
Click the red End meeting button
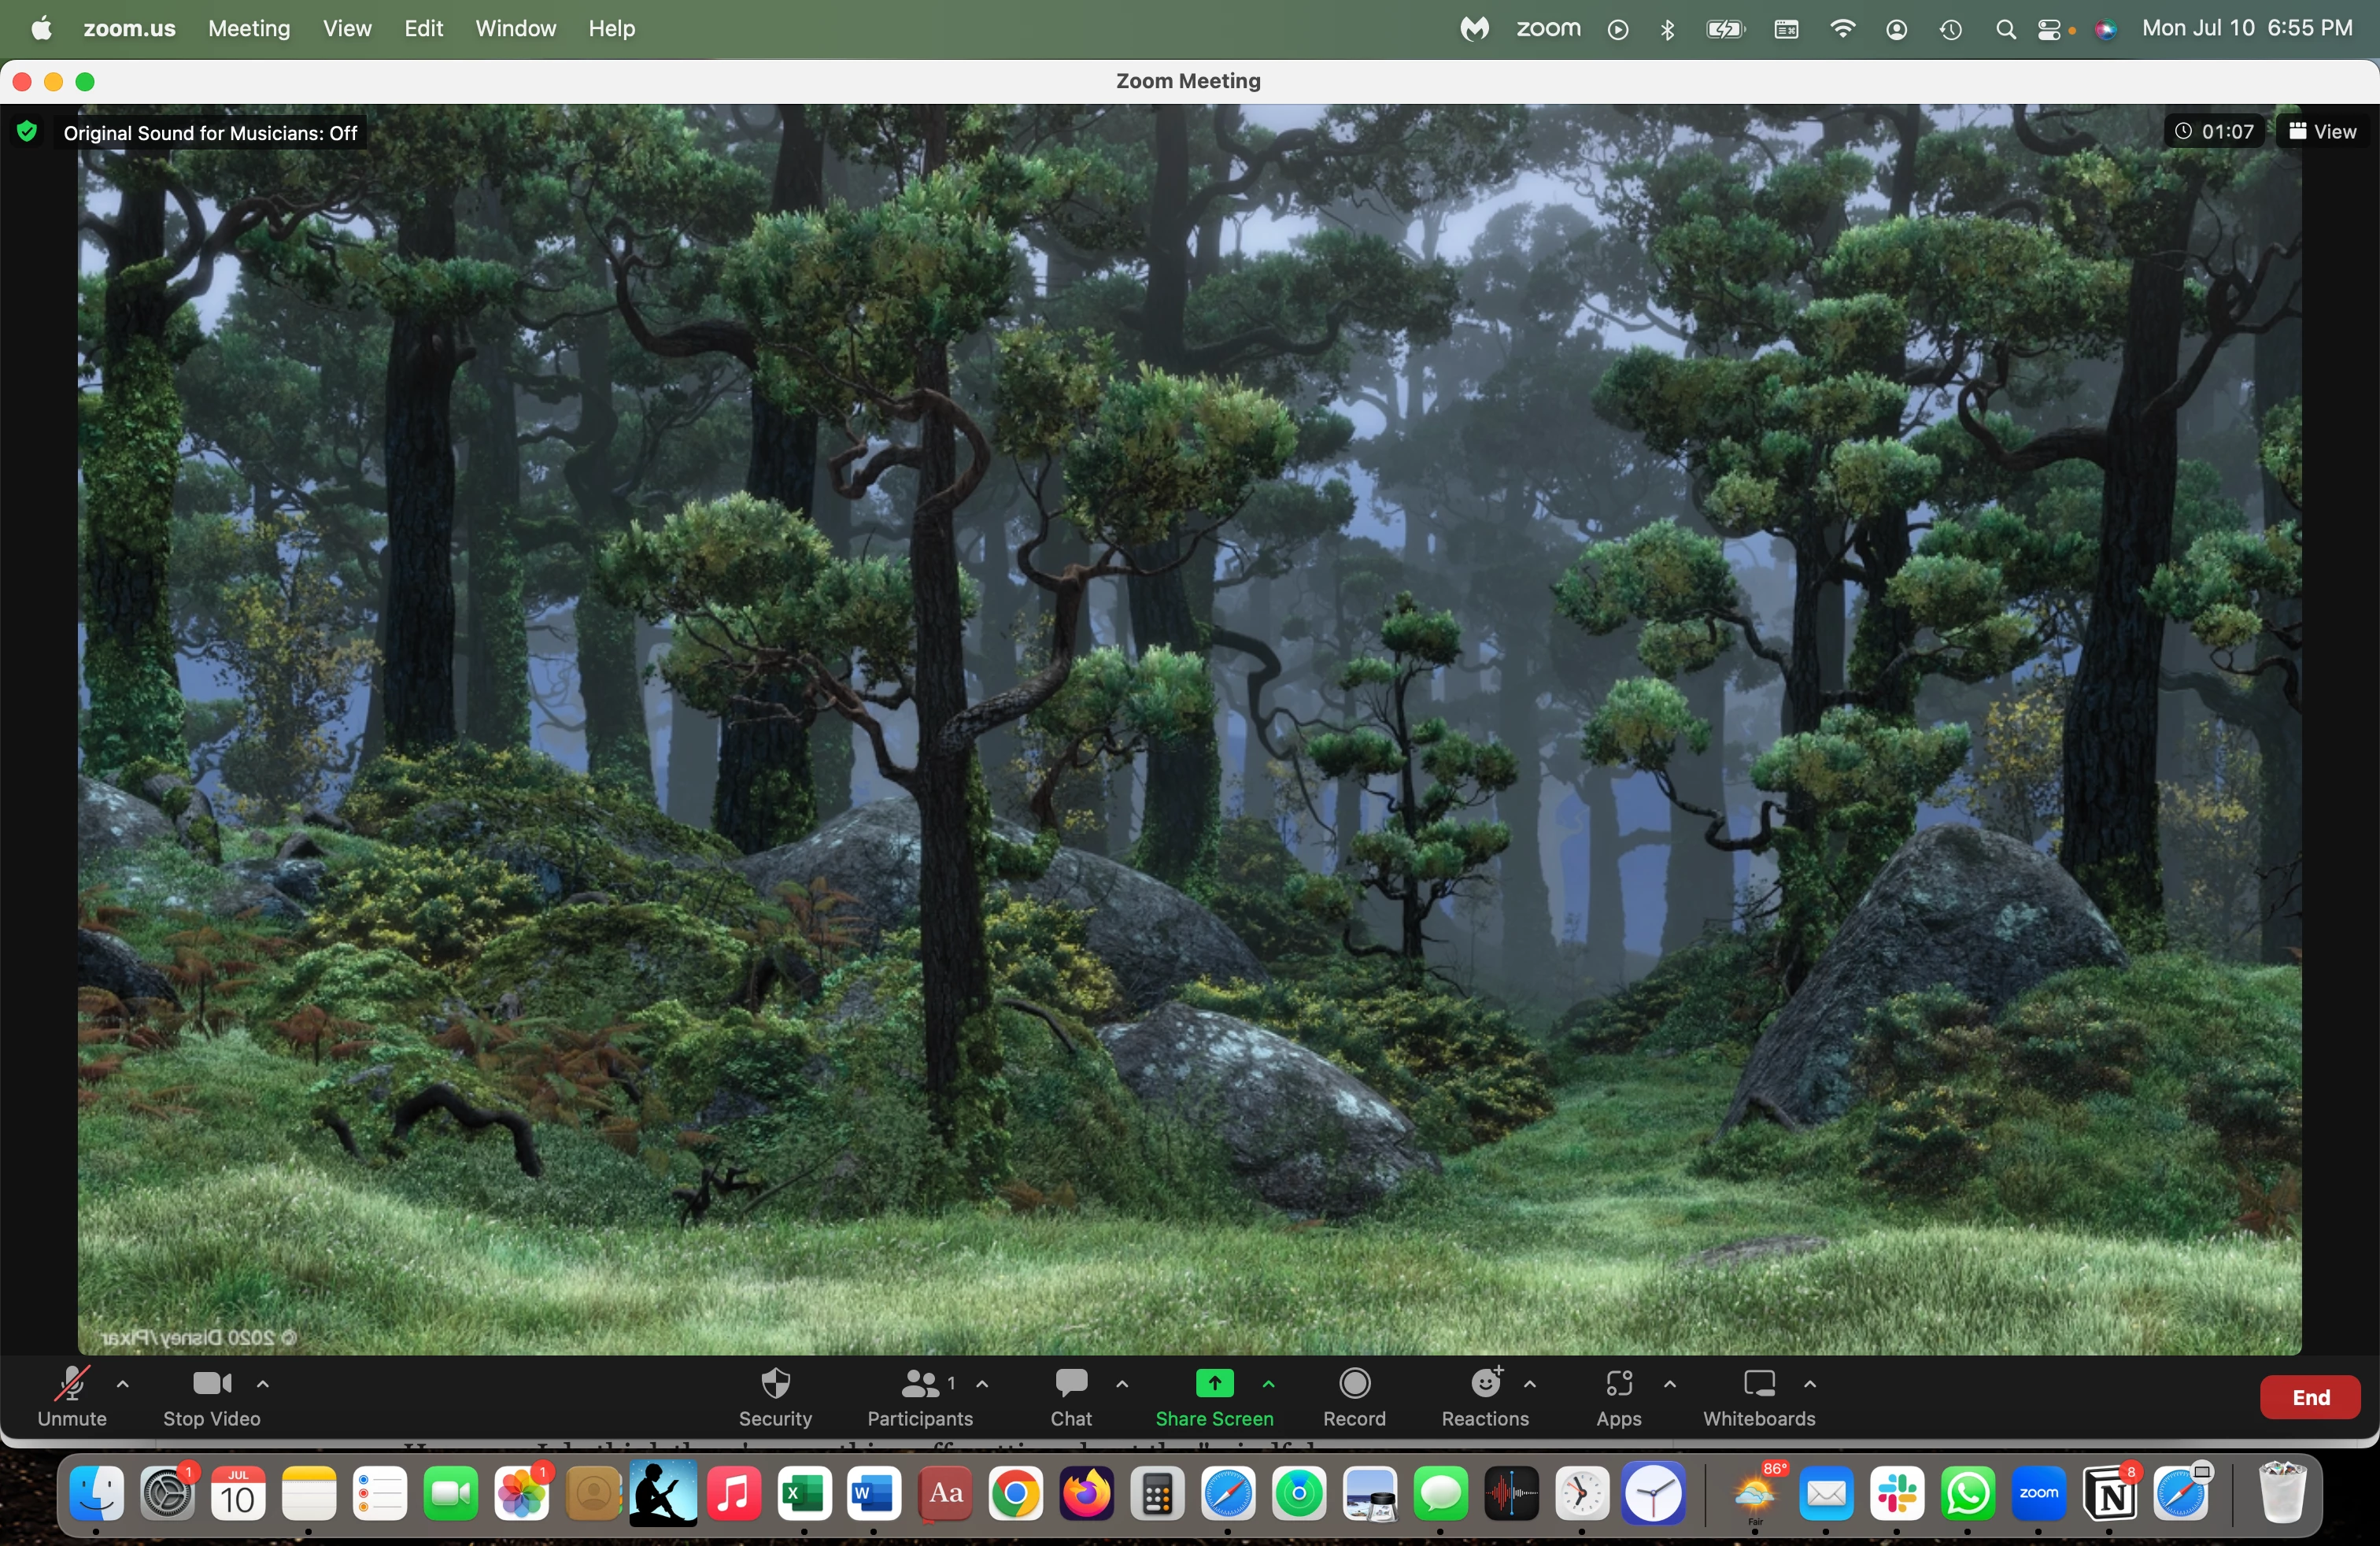pyautogui.click(x=2309, y=1397)
